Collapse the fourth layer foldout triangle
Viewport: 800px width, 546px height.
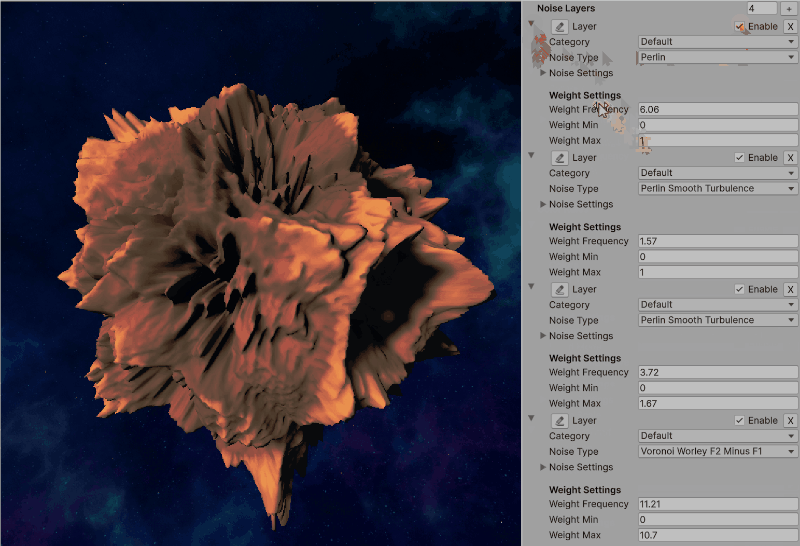pos(531,417)
